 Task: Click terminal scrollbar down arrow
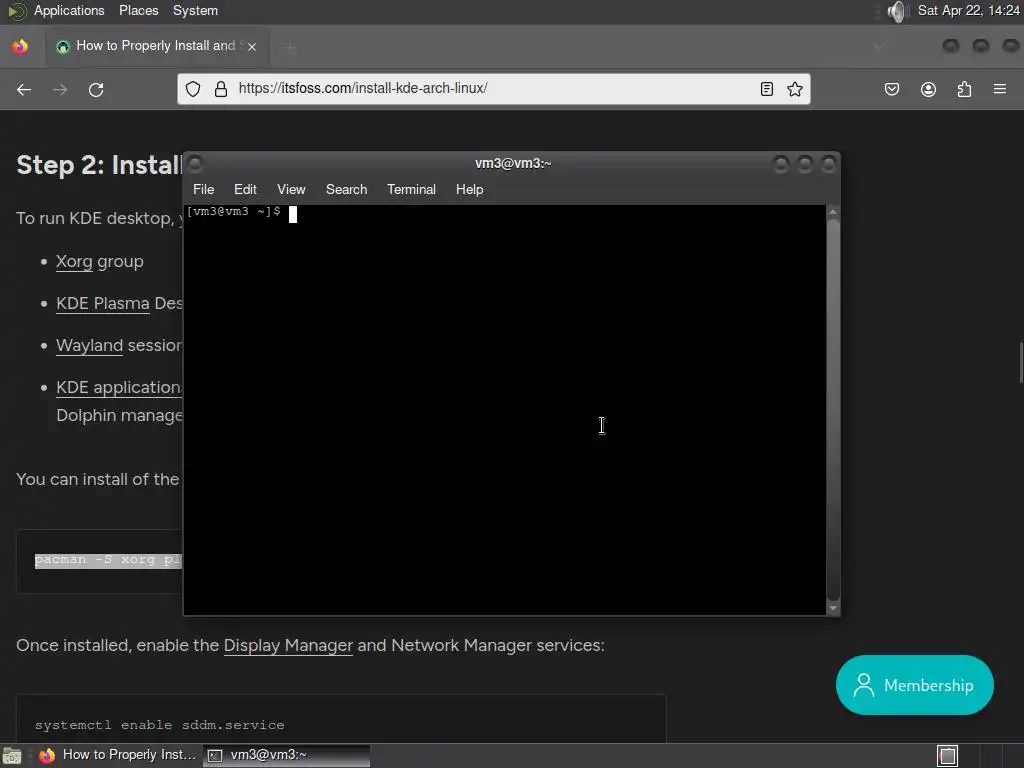833,609
